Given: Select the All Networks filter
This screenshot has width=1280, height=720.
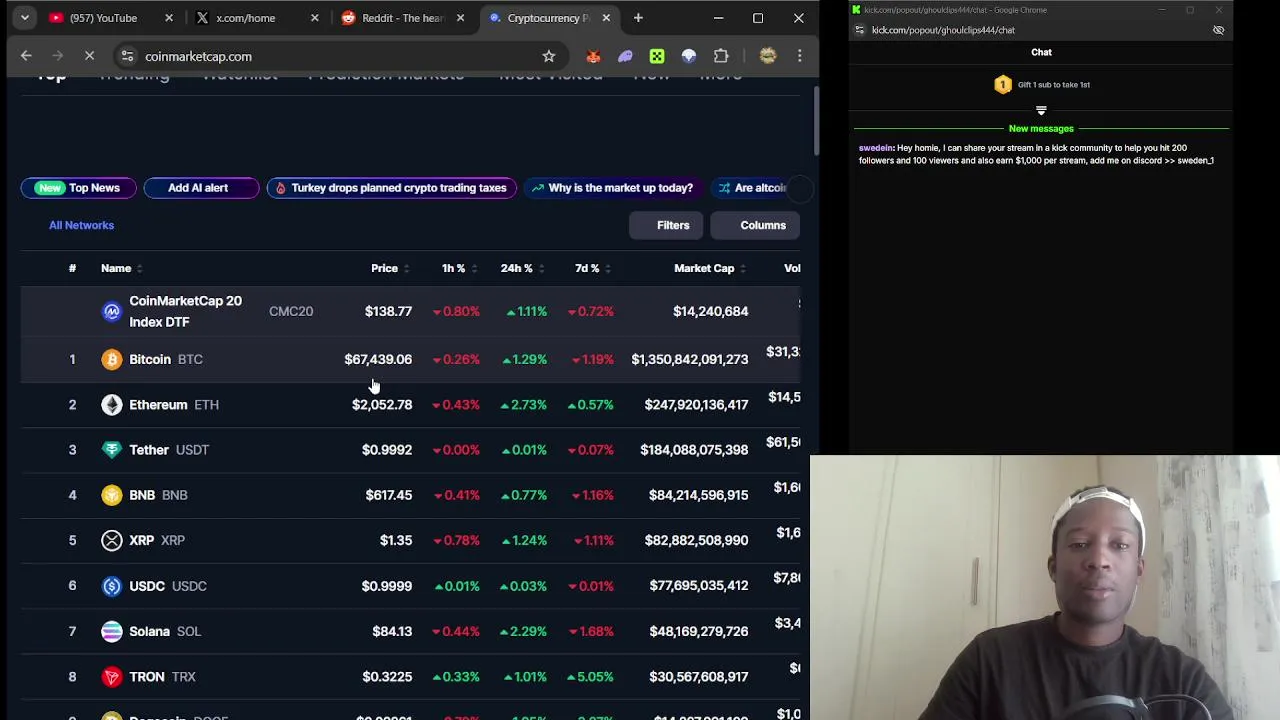Looking at the screenshot, I should (81, 225).
